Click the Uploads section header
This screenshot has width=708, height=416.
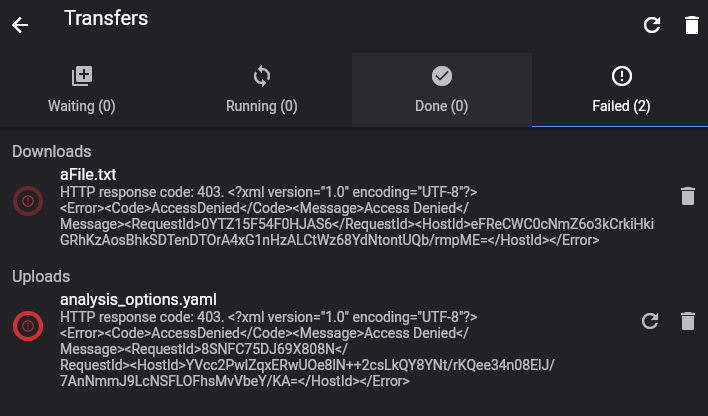[41, 276]
